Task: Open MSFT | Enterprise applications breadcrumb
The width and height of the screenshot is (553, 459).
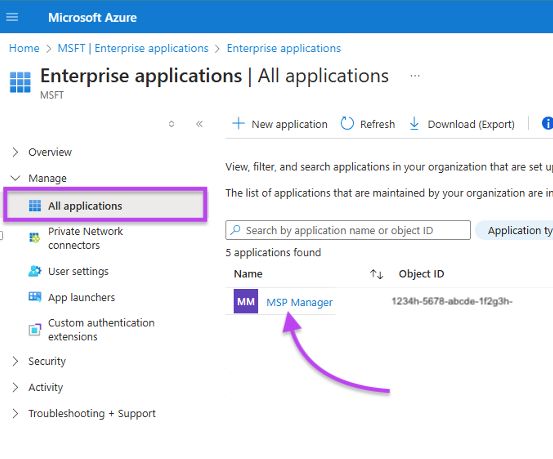Action: point(133,48)
